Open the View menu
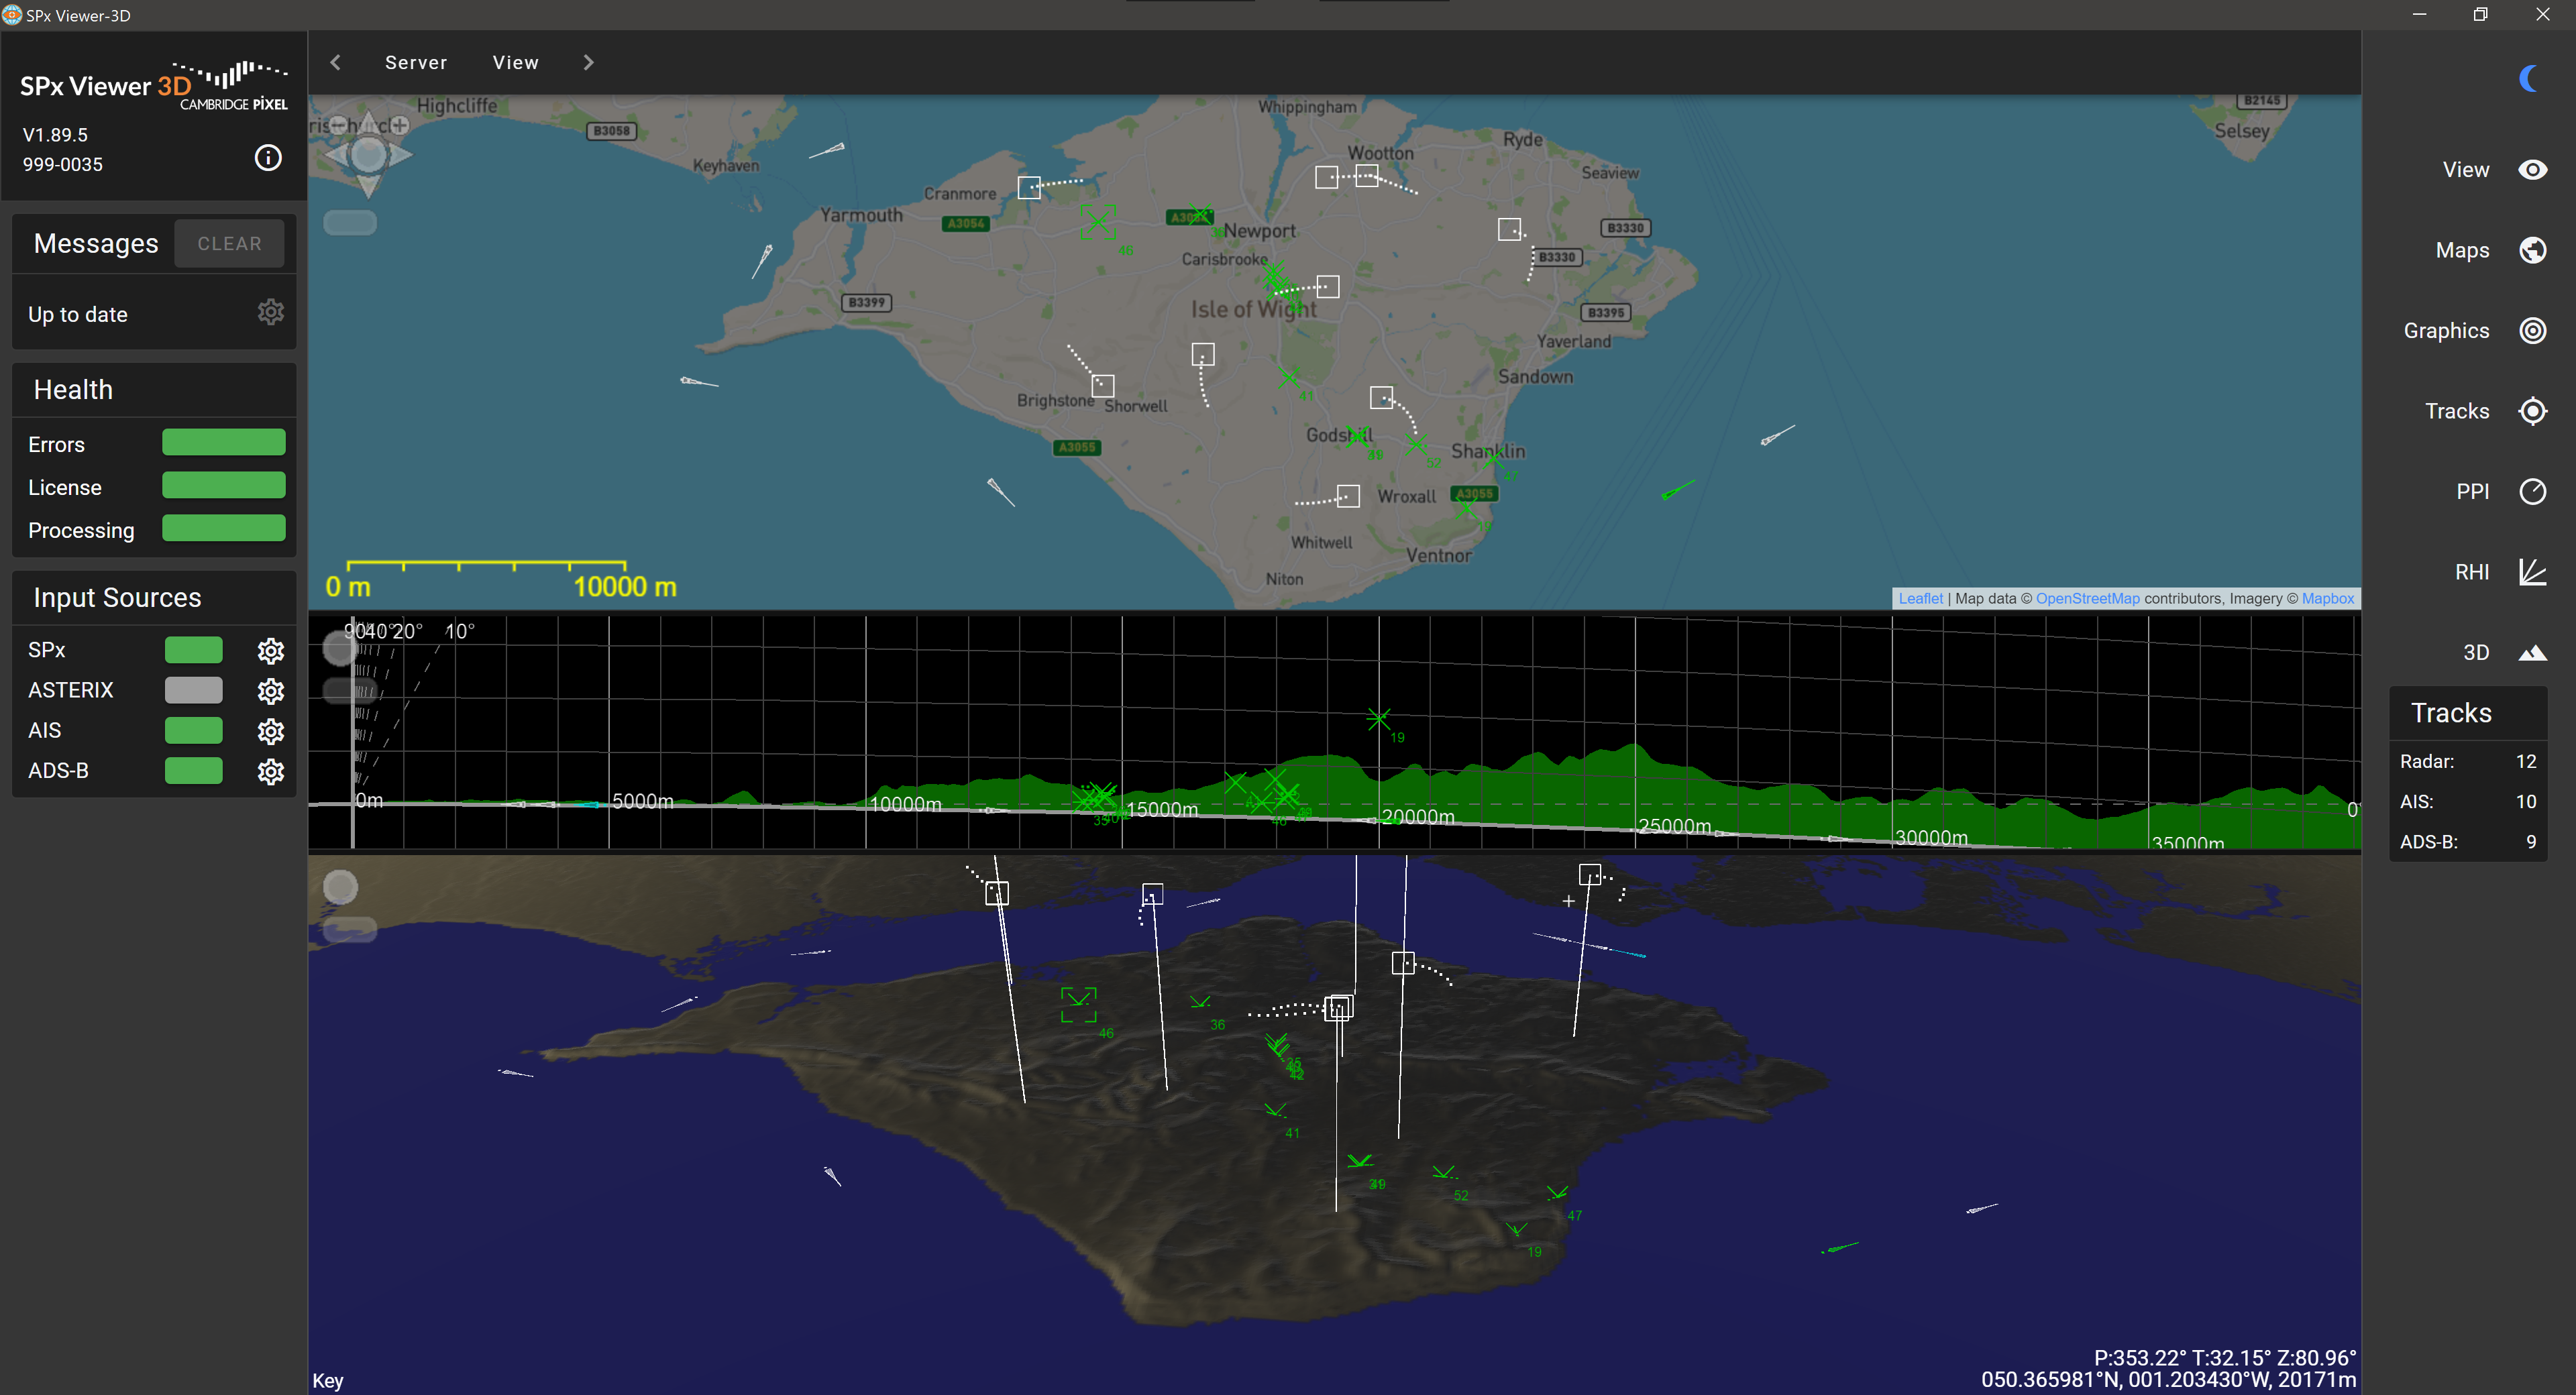 point(515,62)
